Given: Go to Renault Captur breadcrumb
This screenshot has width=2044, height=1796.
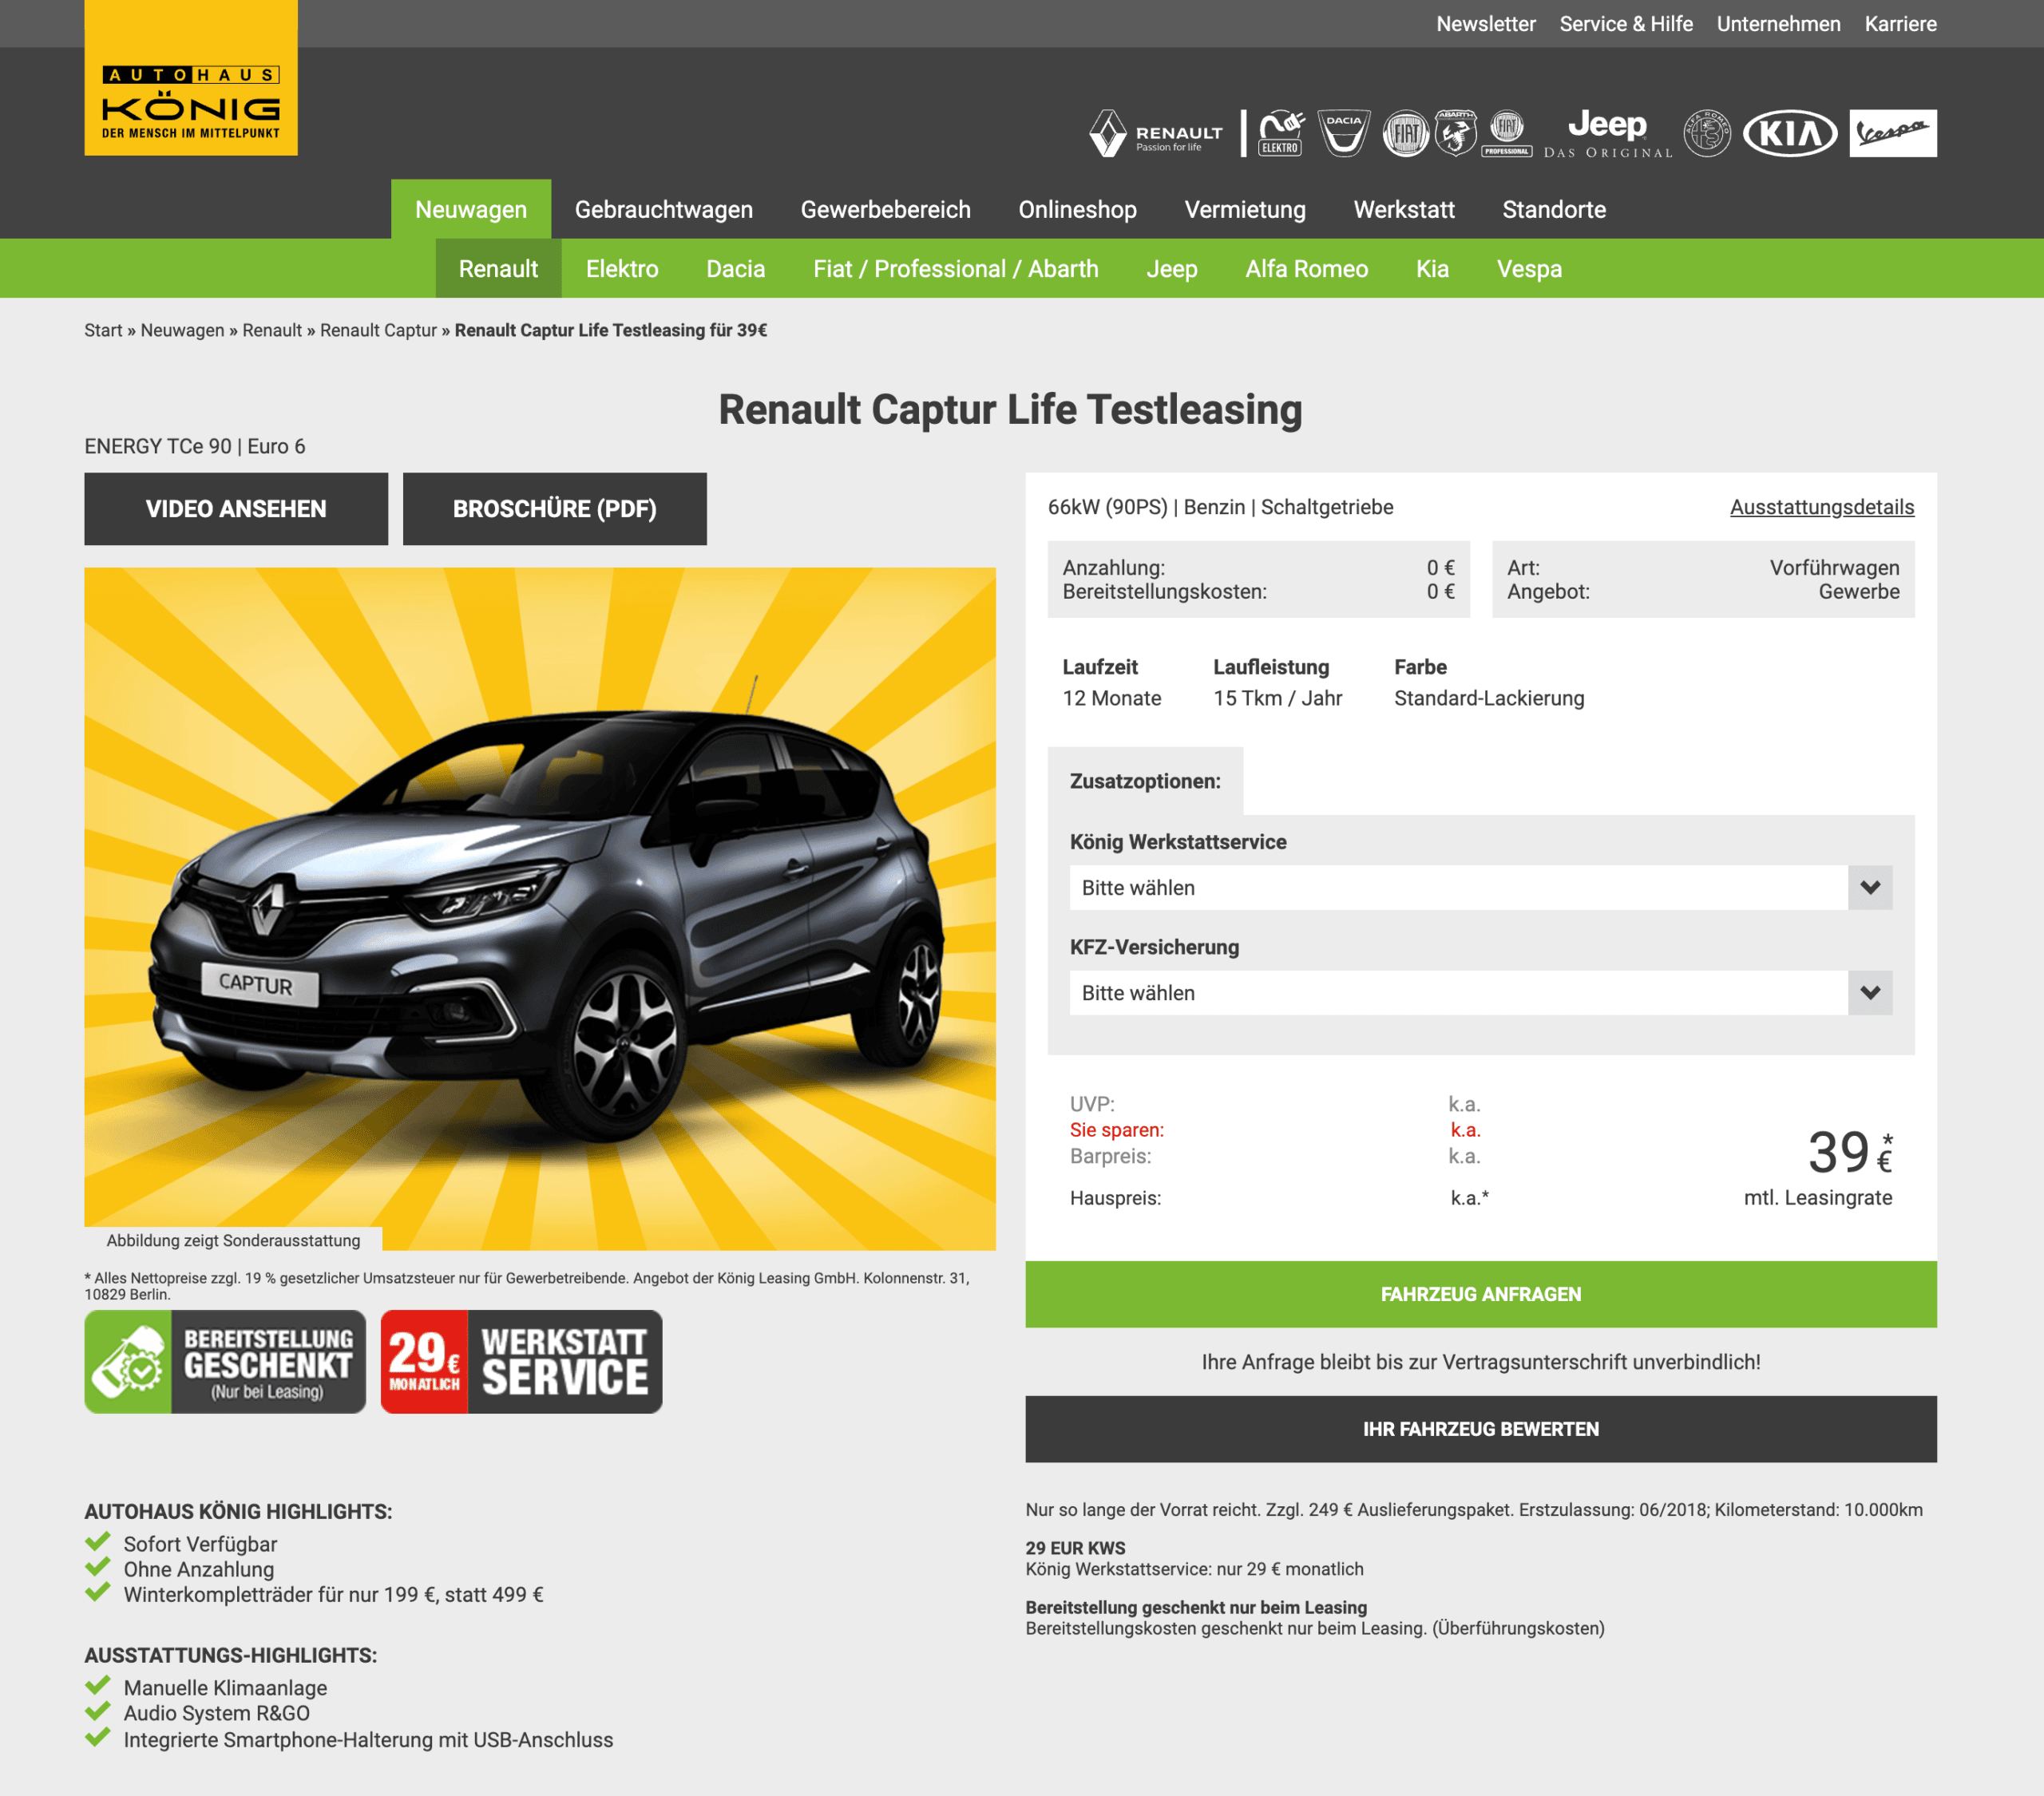Looking at the screenshot, I should click(378, 330).
